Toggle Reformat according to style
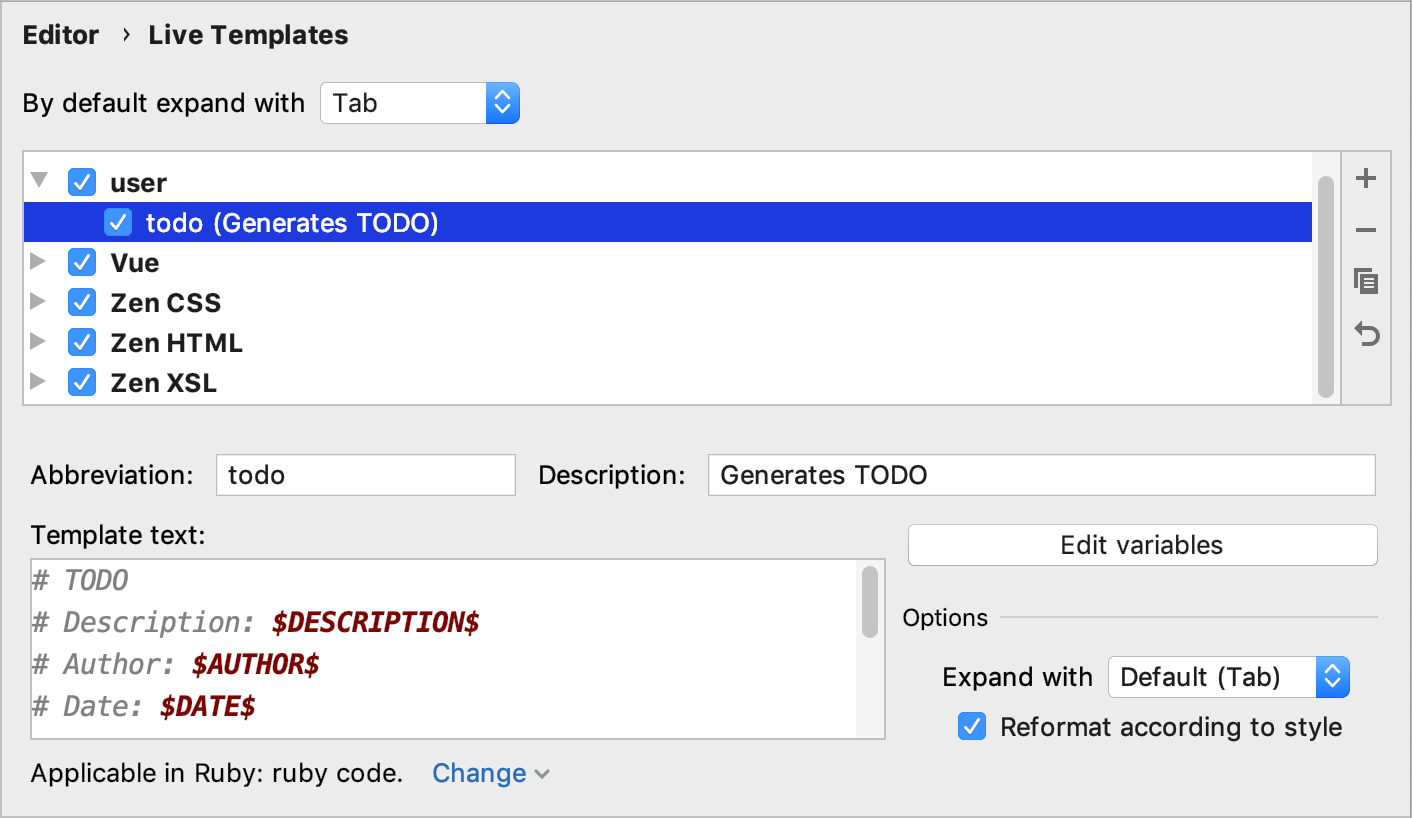Screen dimensions: 1412x818 [971, 727]
